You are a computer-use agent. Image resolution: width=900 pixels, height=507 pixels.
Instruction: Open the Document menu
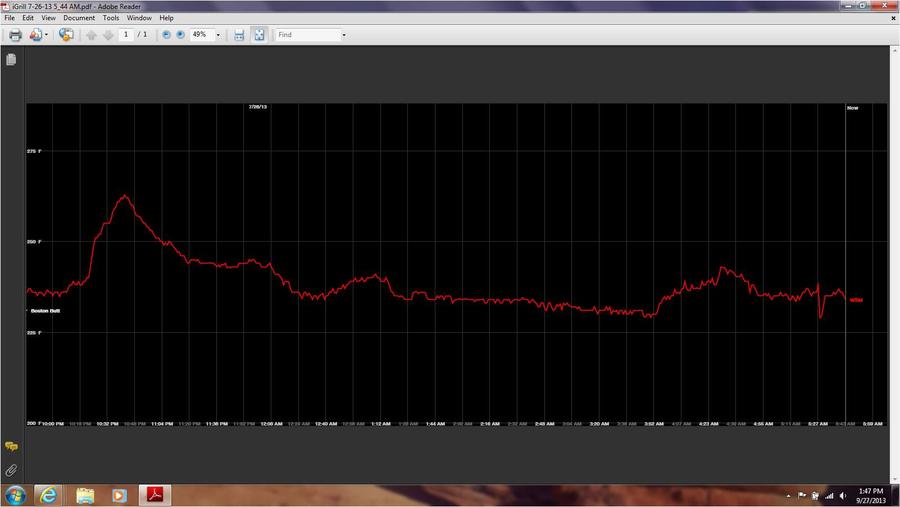[79, 18]
